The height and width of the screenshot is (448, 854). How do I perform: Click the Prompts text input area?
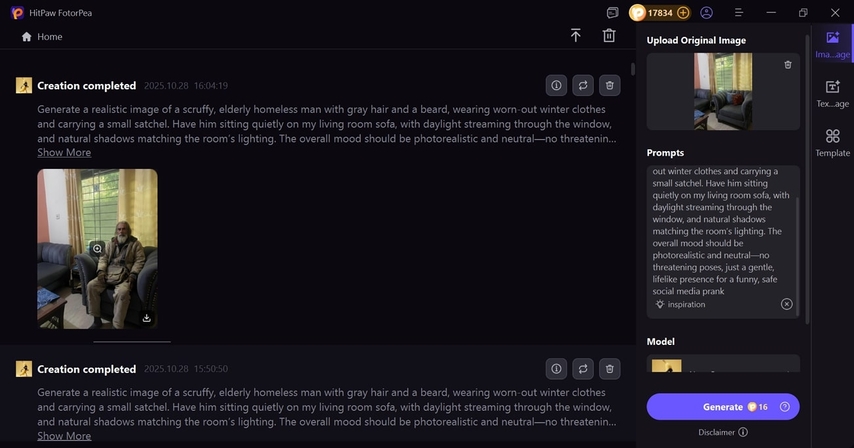(720, 230)
